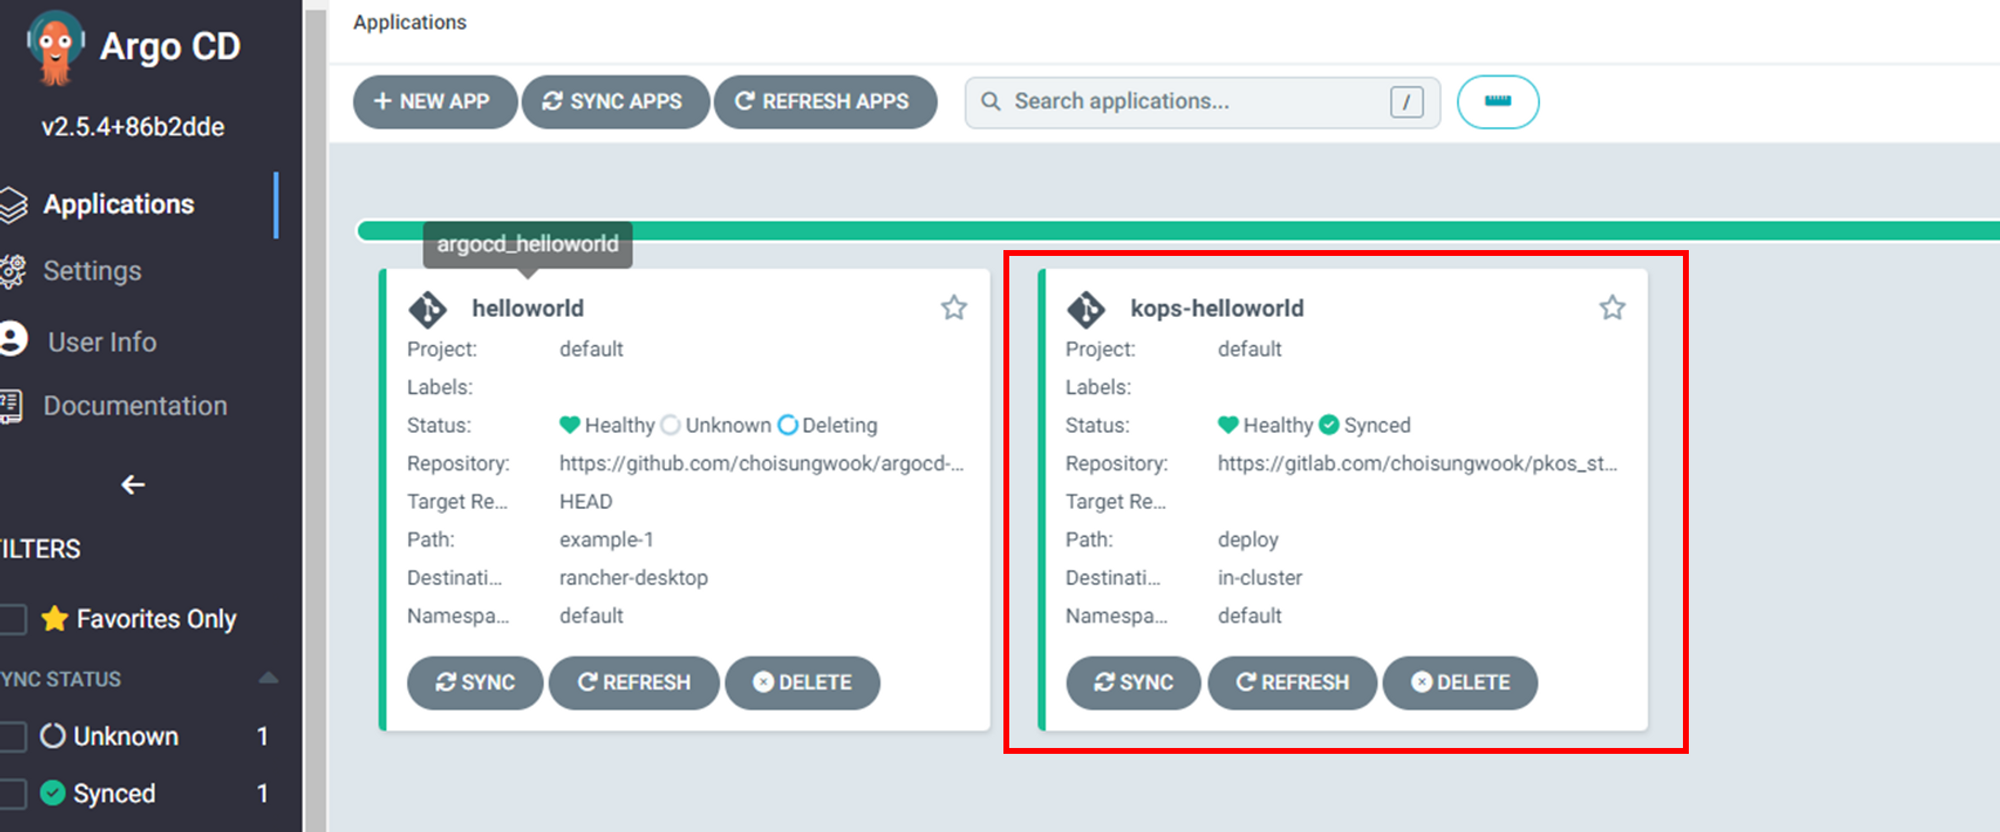The image size is (2000, 832).
Task: Click the Applications layers icon
Action: click(x=13, y=204)
